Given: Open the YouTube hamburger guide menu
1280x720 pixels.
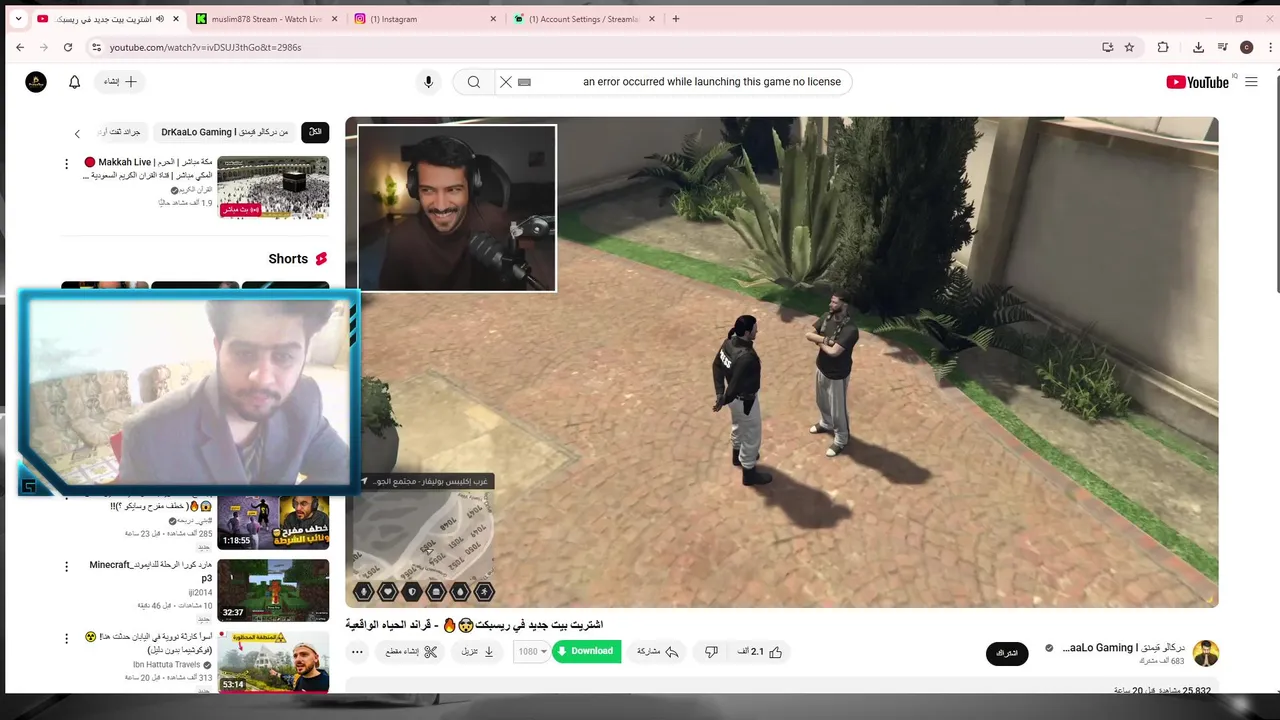Looking at the screenshot, I should click(1251, 82).
